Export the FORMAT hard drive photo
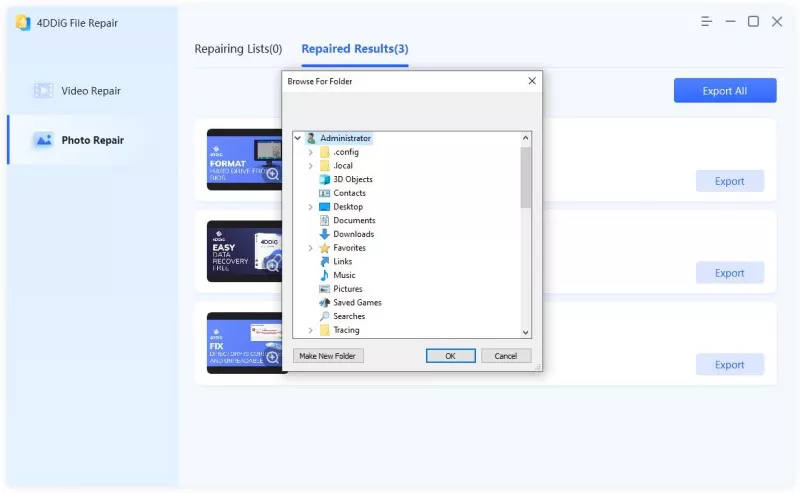The image size is (800, 493). 730,181
